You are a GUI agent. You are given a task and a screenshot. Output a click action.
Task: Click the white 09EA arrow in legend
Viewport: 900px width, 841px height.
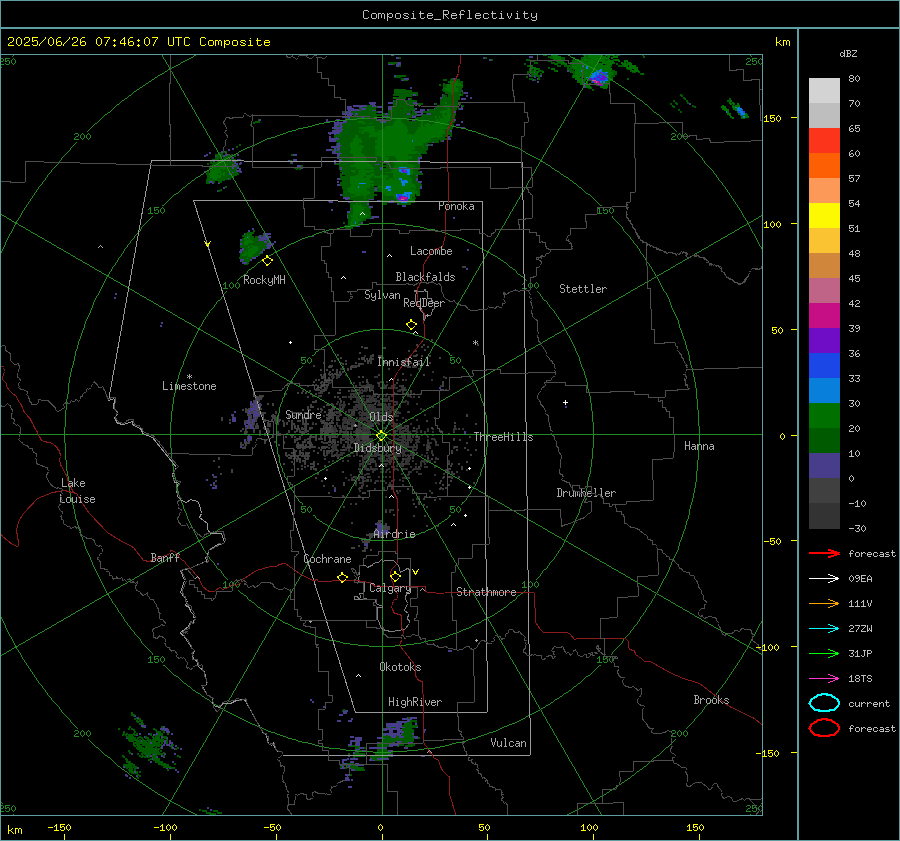(824, 579)
